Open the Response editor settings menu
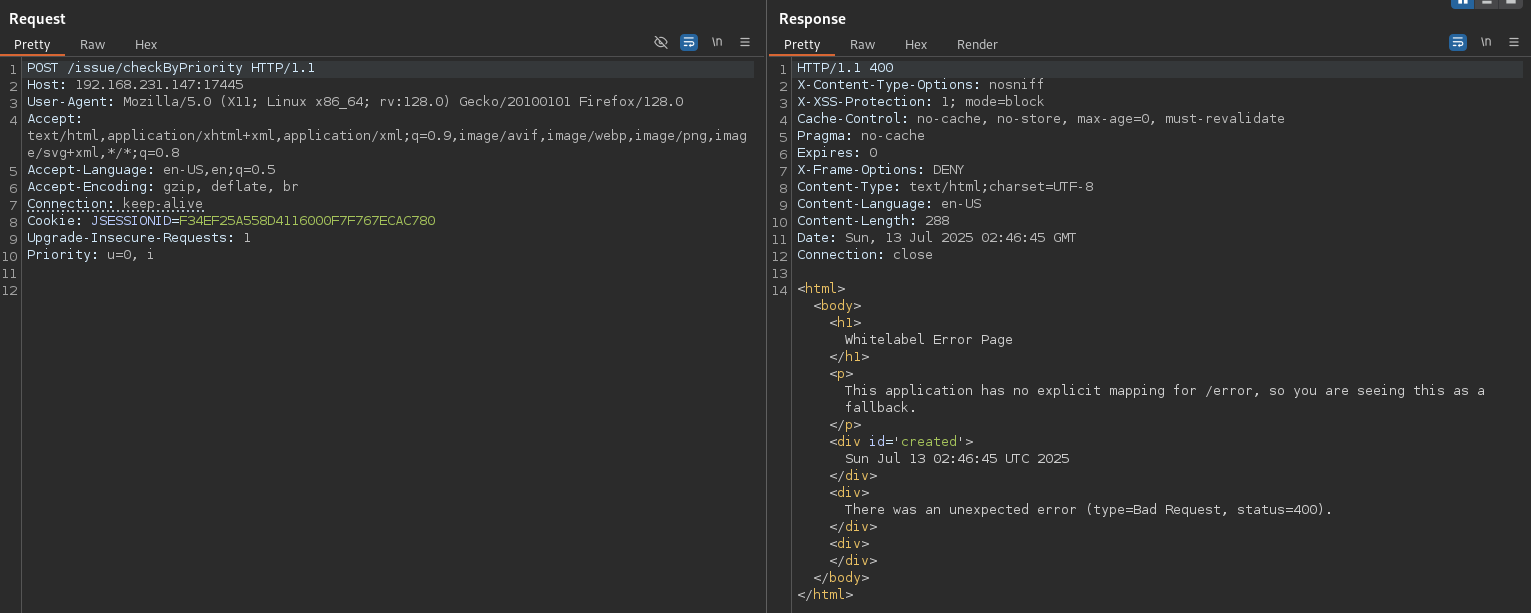 (1515, 42)
